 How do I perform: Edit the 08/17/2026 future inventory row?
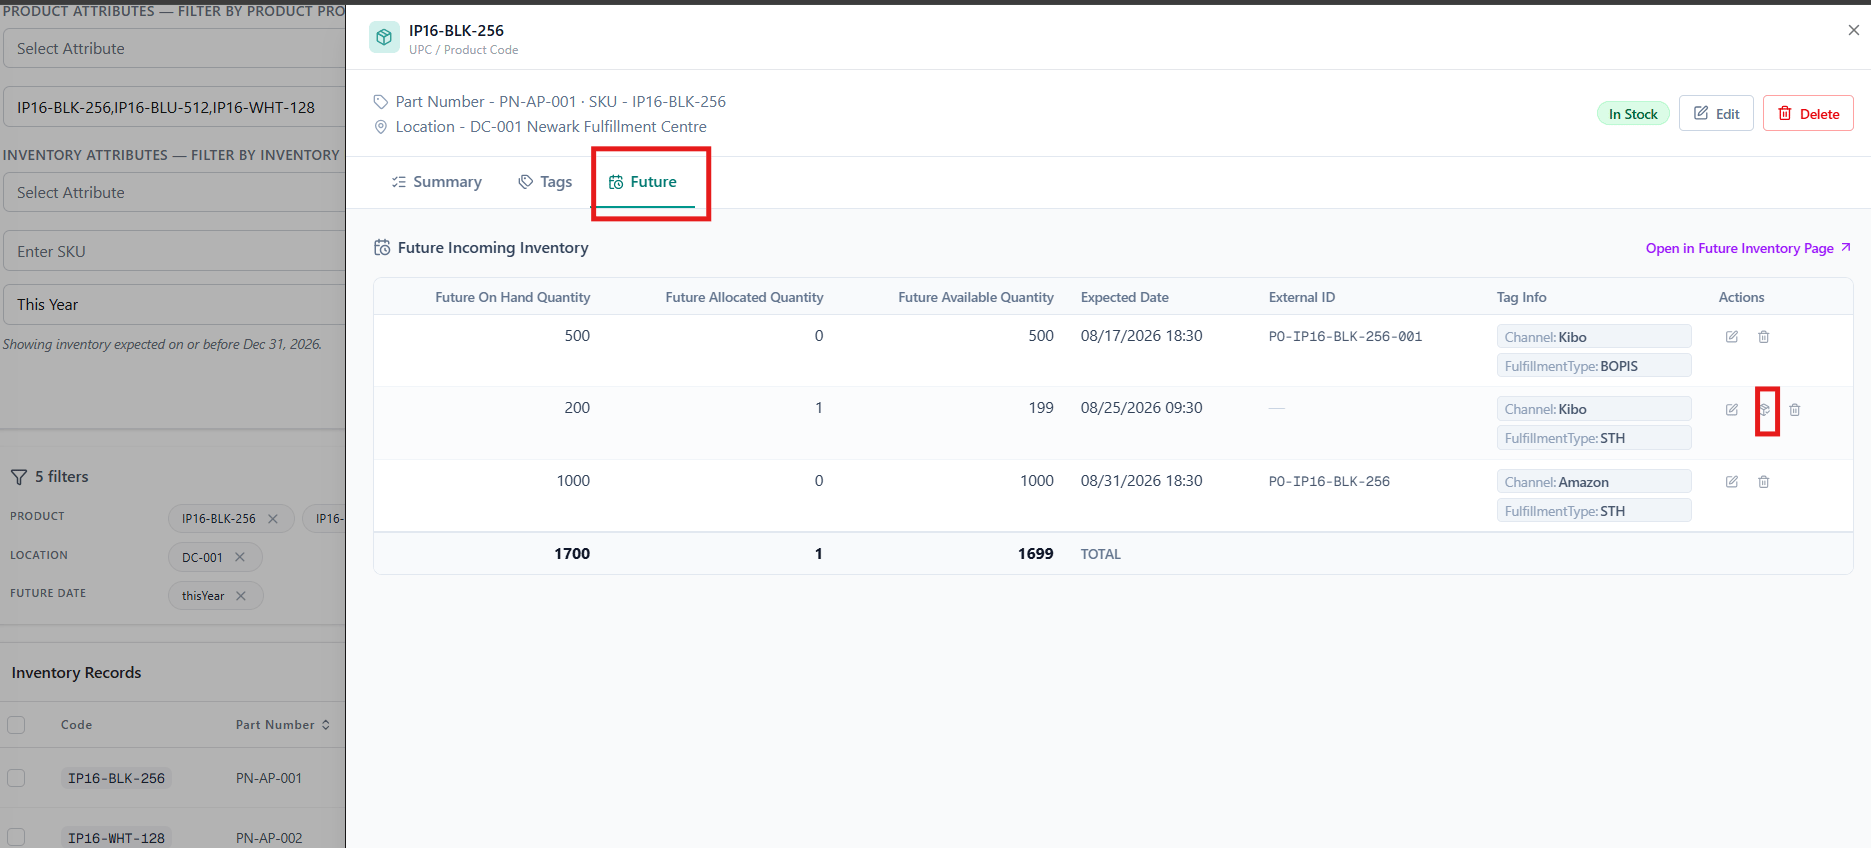(1731, 337)
